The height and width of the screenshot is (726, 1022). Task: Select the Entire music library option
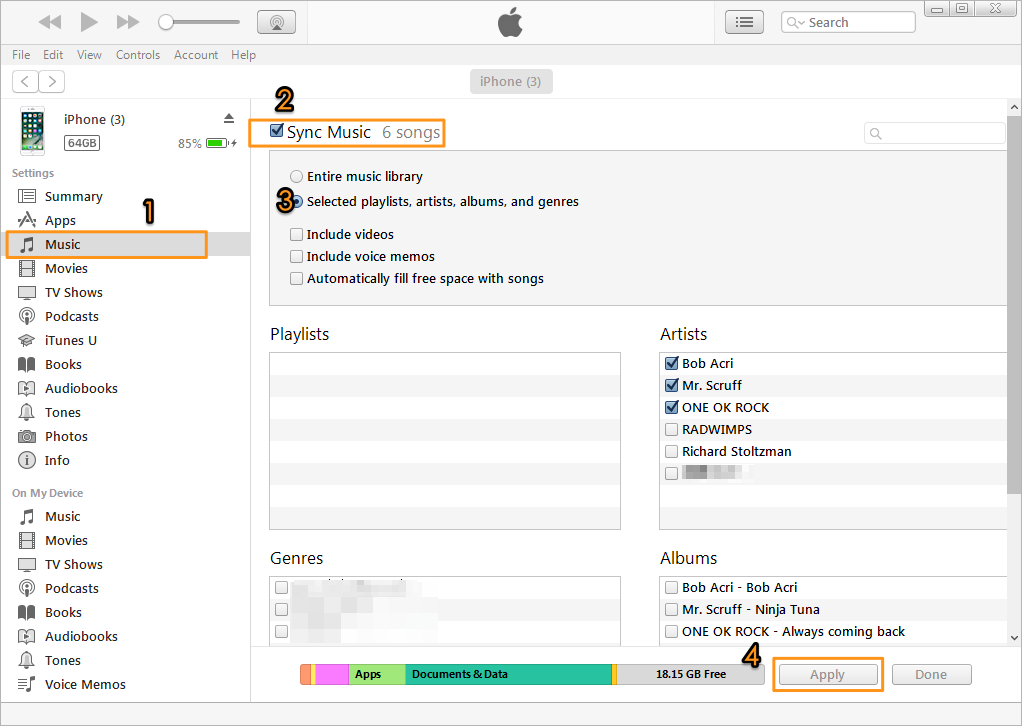pos(297,177)
